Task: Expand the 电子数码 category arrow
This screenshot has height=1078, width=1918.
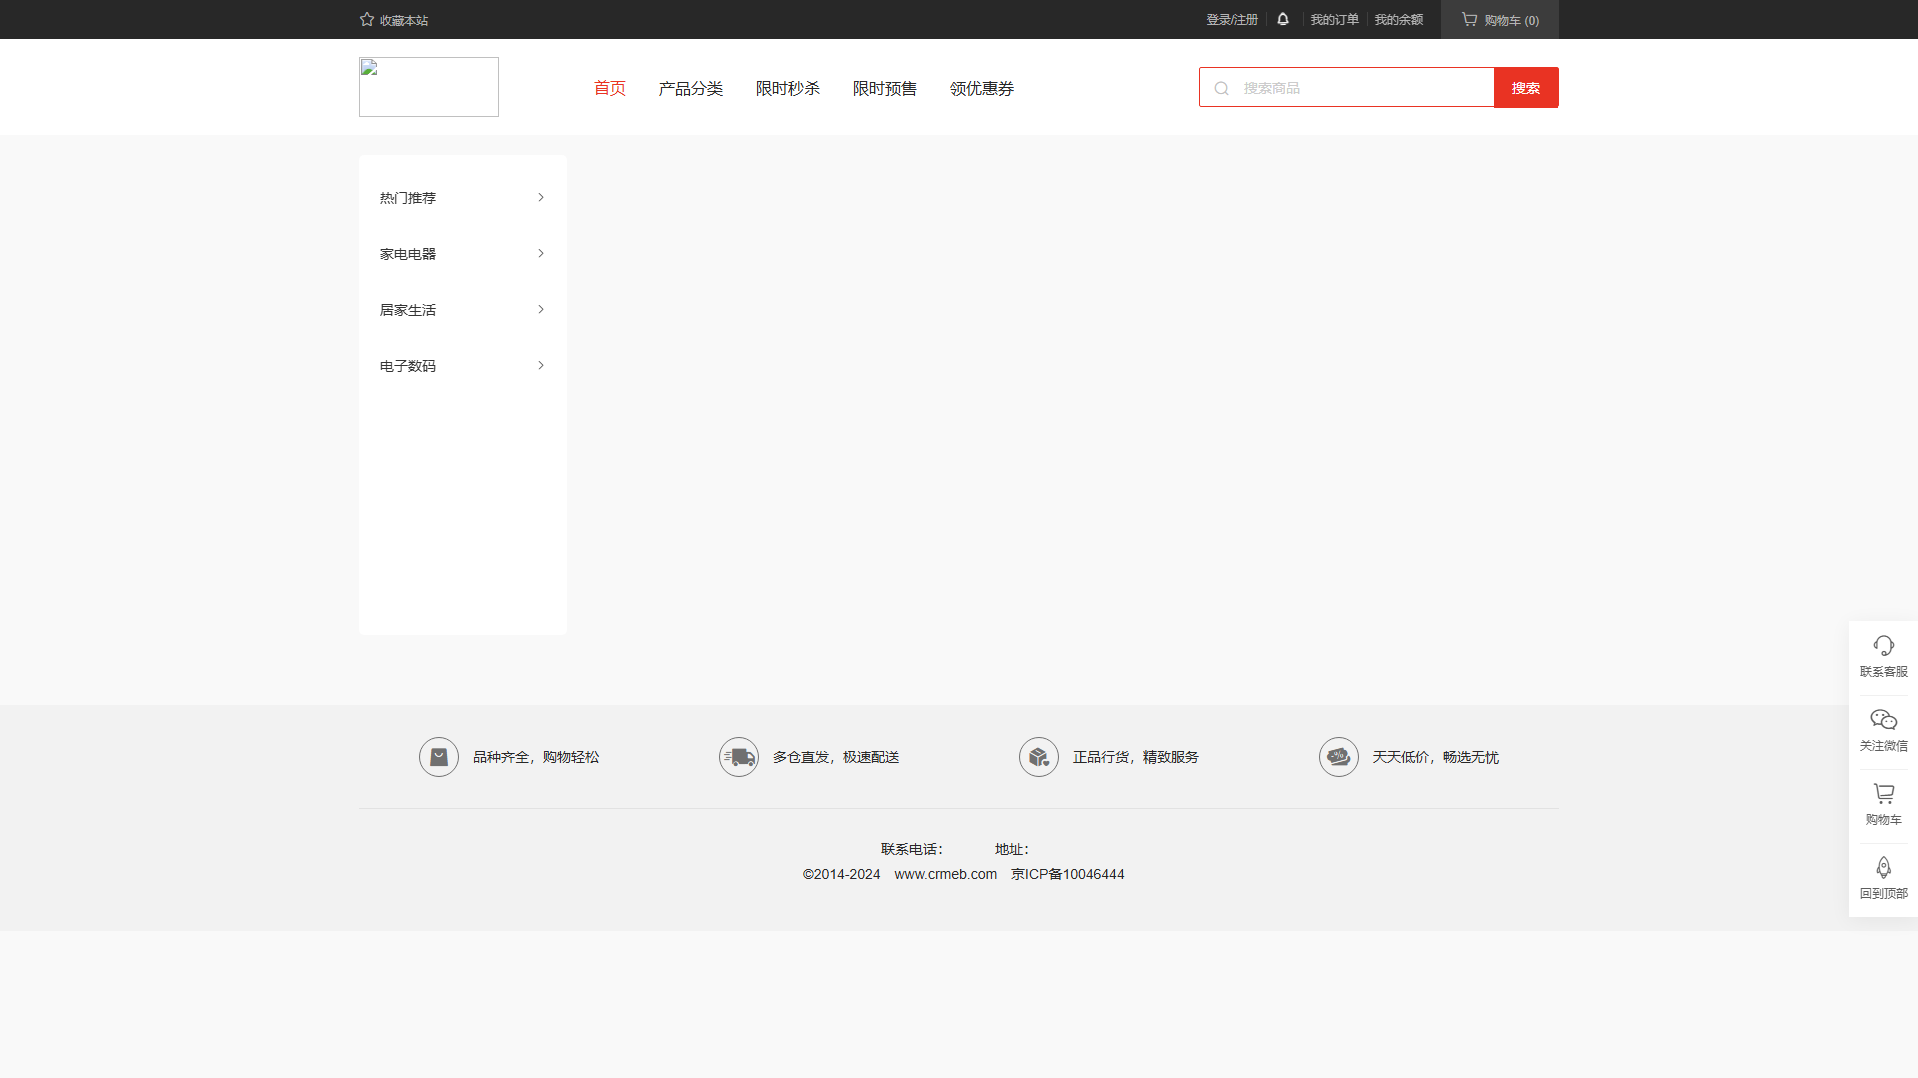Action: click(541, 365)
